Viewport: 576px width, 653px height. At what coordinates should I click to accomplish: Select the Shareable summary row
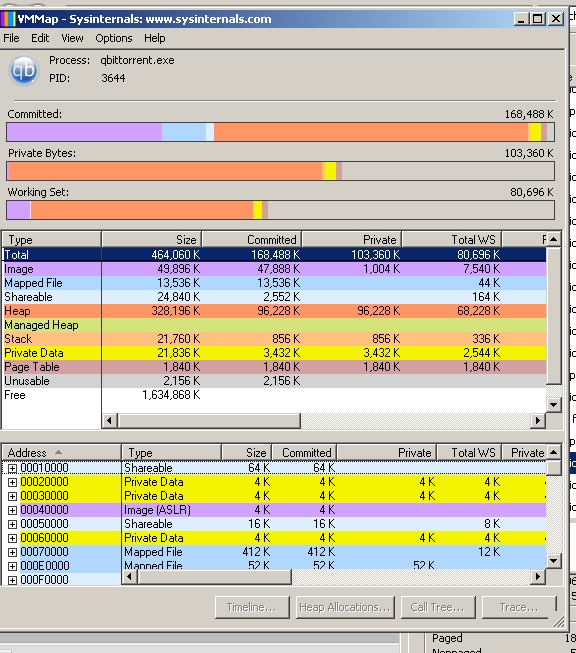tap(274, 297)
